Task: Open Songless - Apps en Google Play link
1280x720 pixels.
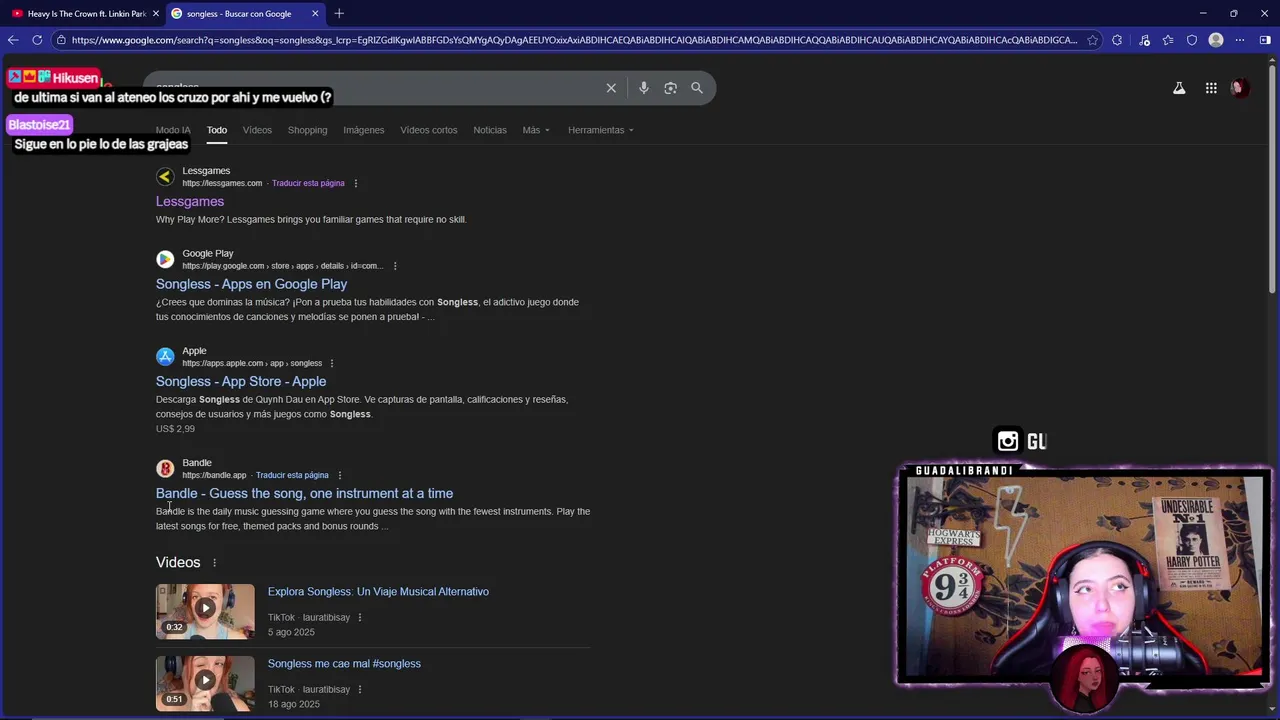Action: pyautogui.click(x=251, y=284)
